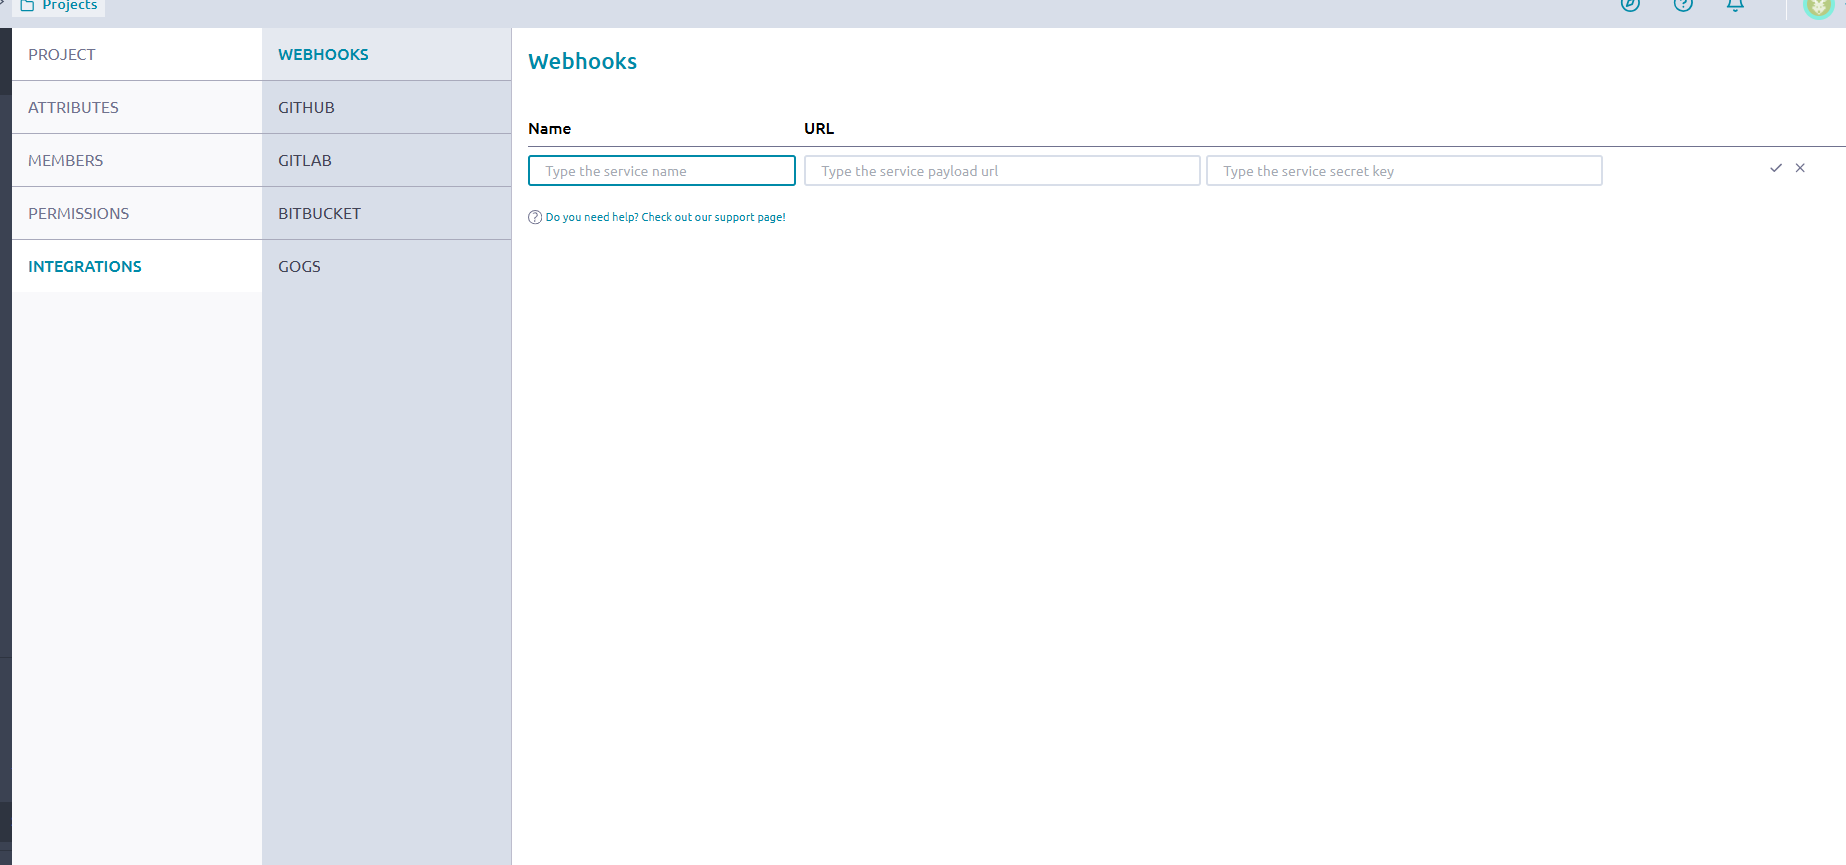Click the Projects folder icon

point(28,5)
